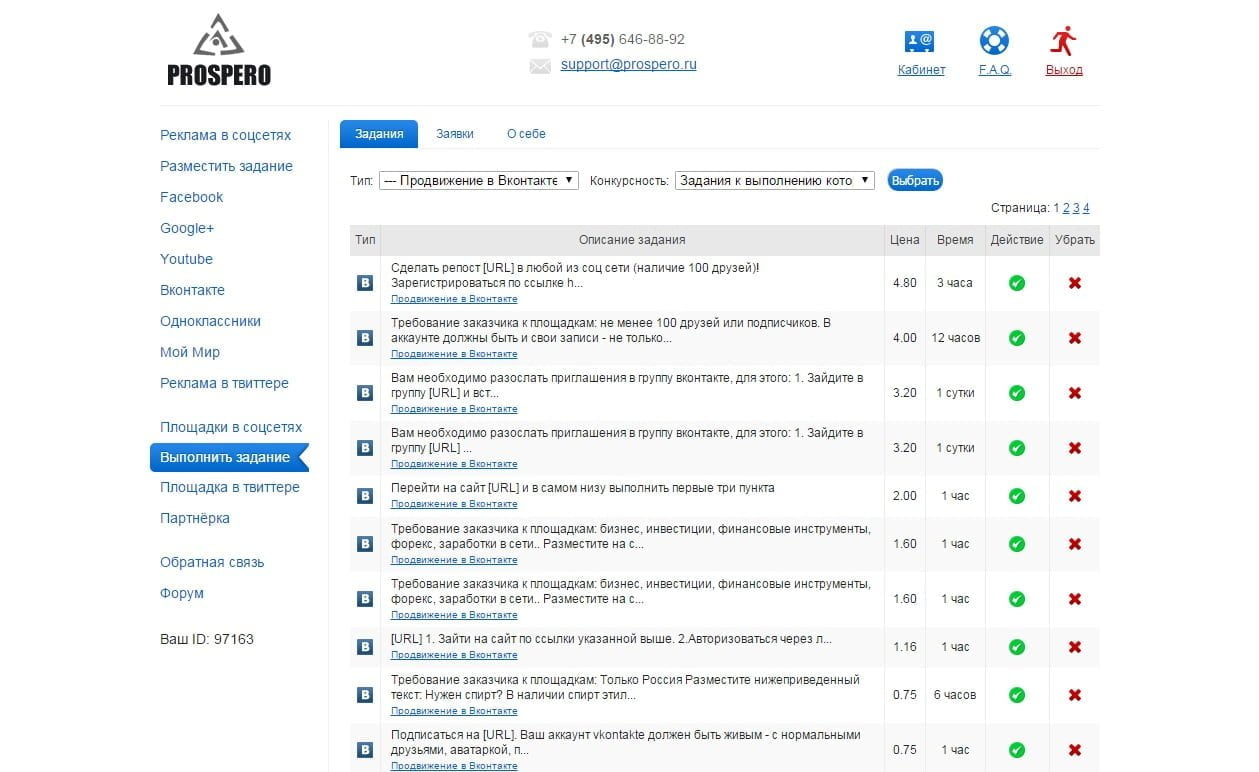Viewport: 1259px width, 772px height.
Task: Select Выполнить задание in sidebar
Action: (229, 457)
